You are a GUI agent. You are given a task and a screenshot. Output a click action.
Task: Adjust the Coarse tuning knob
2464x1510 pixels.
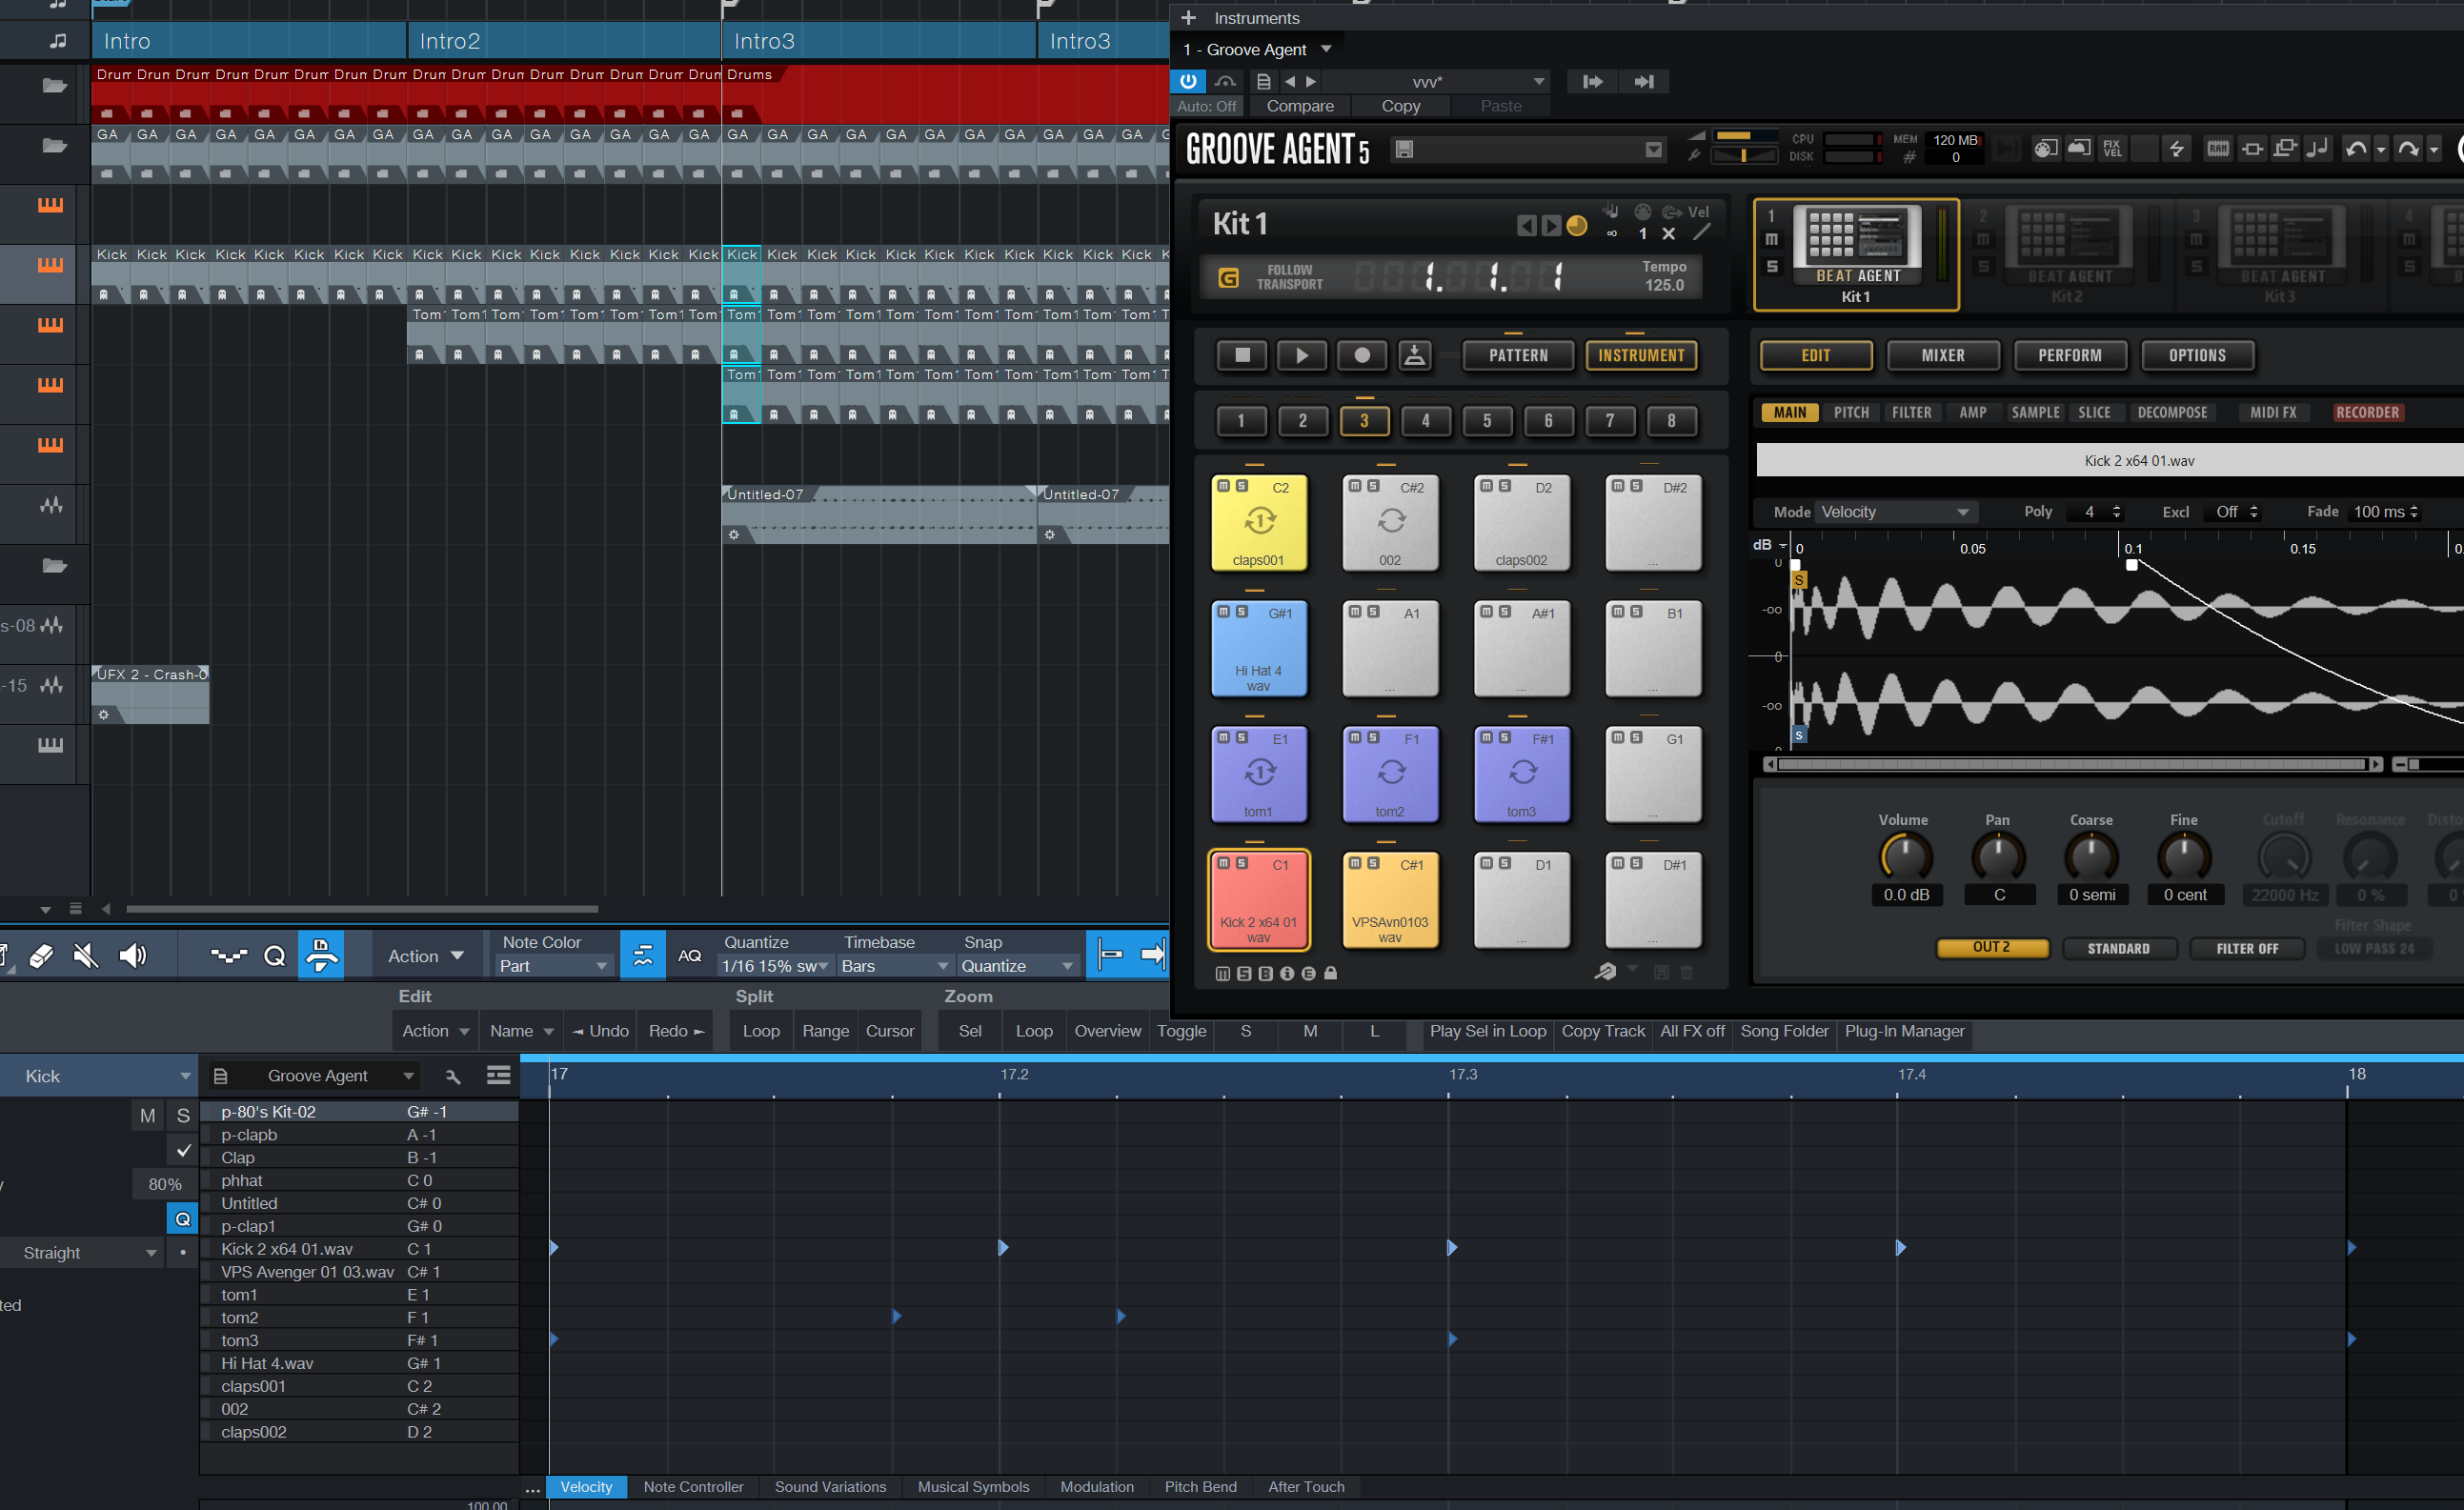click(x=2091, y=856)
